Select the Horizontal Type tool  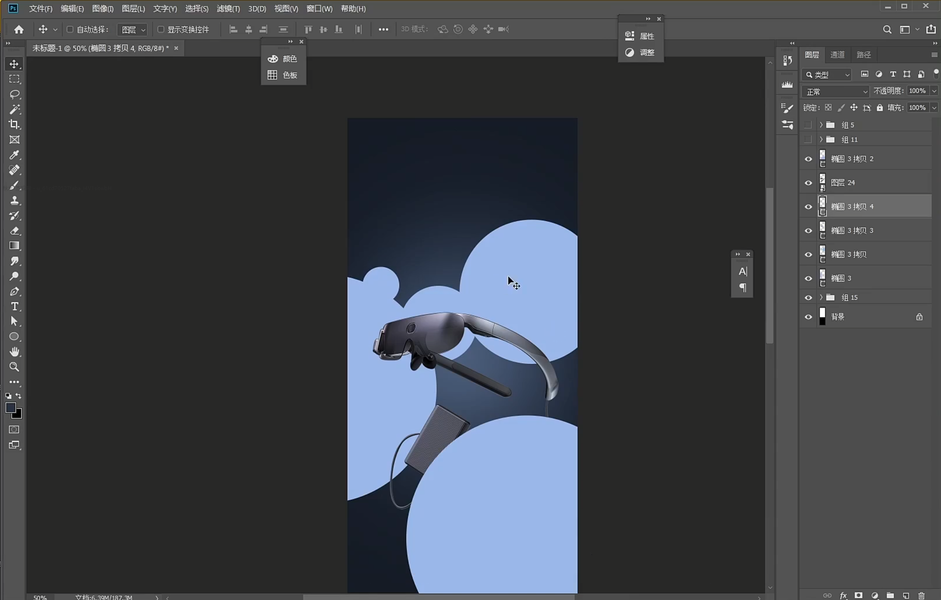click(x=14, y=306)
